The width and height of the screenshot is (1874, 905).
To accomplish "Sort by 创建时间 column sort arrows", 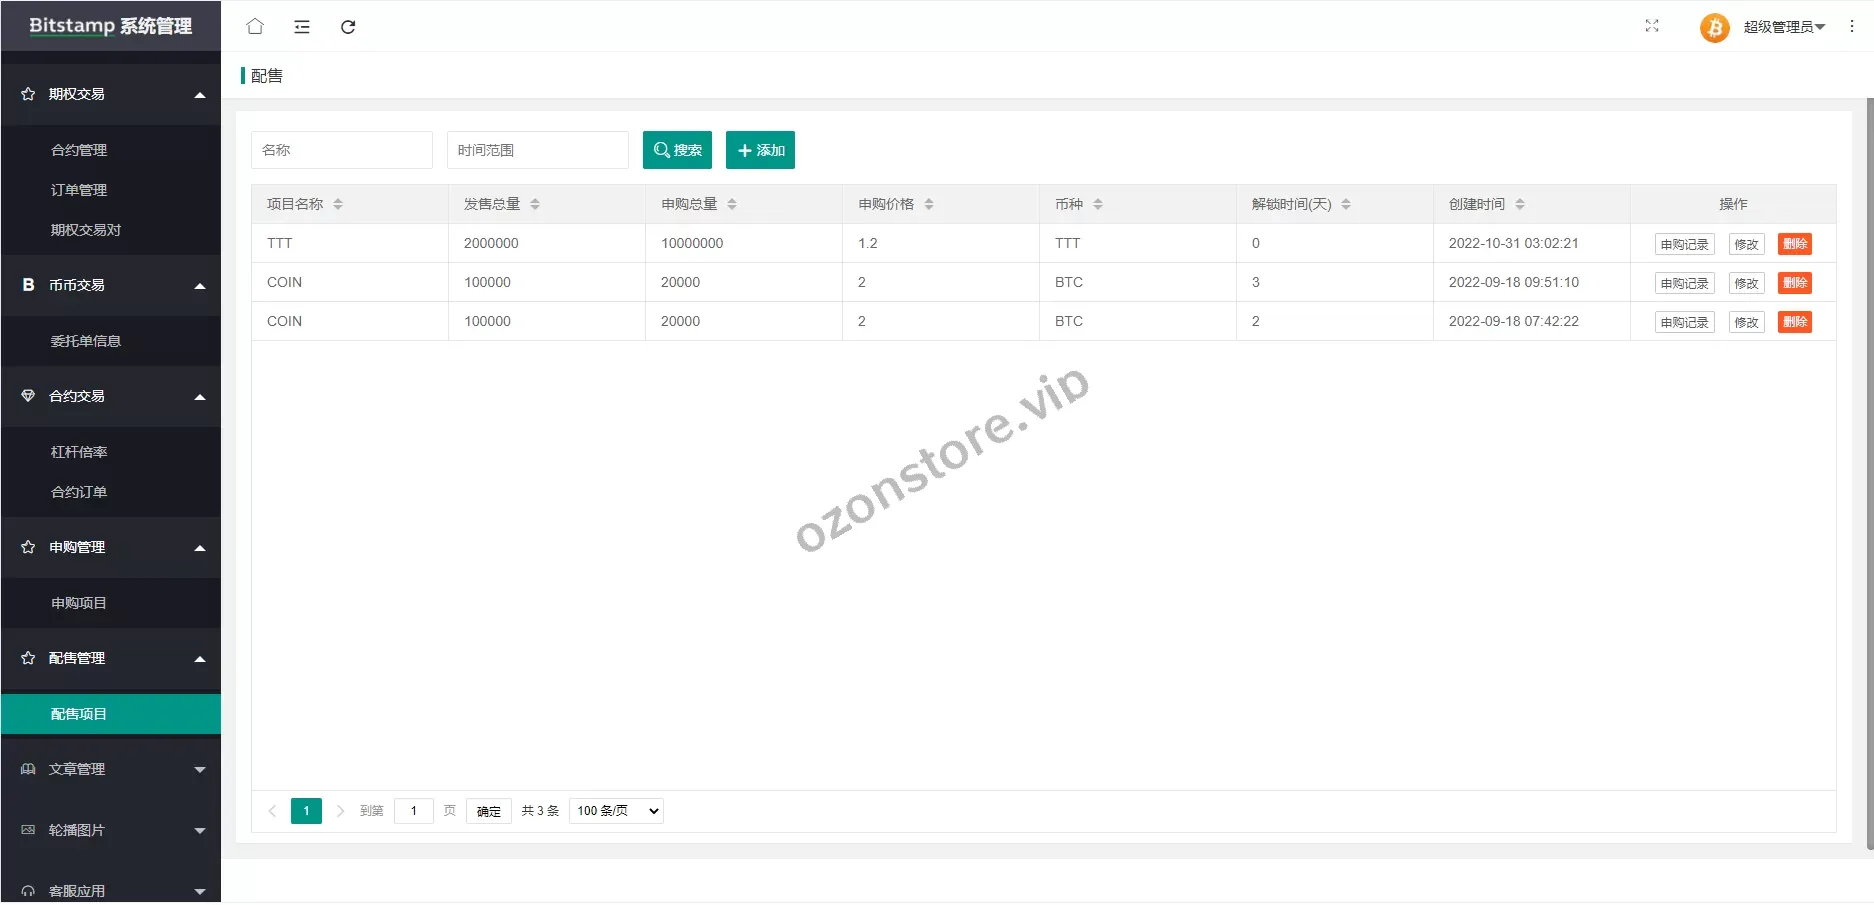I will 1520,204.
